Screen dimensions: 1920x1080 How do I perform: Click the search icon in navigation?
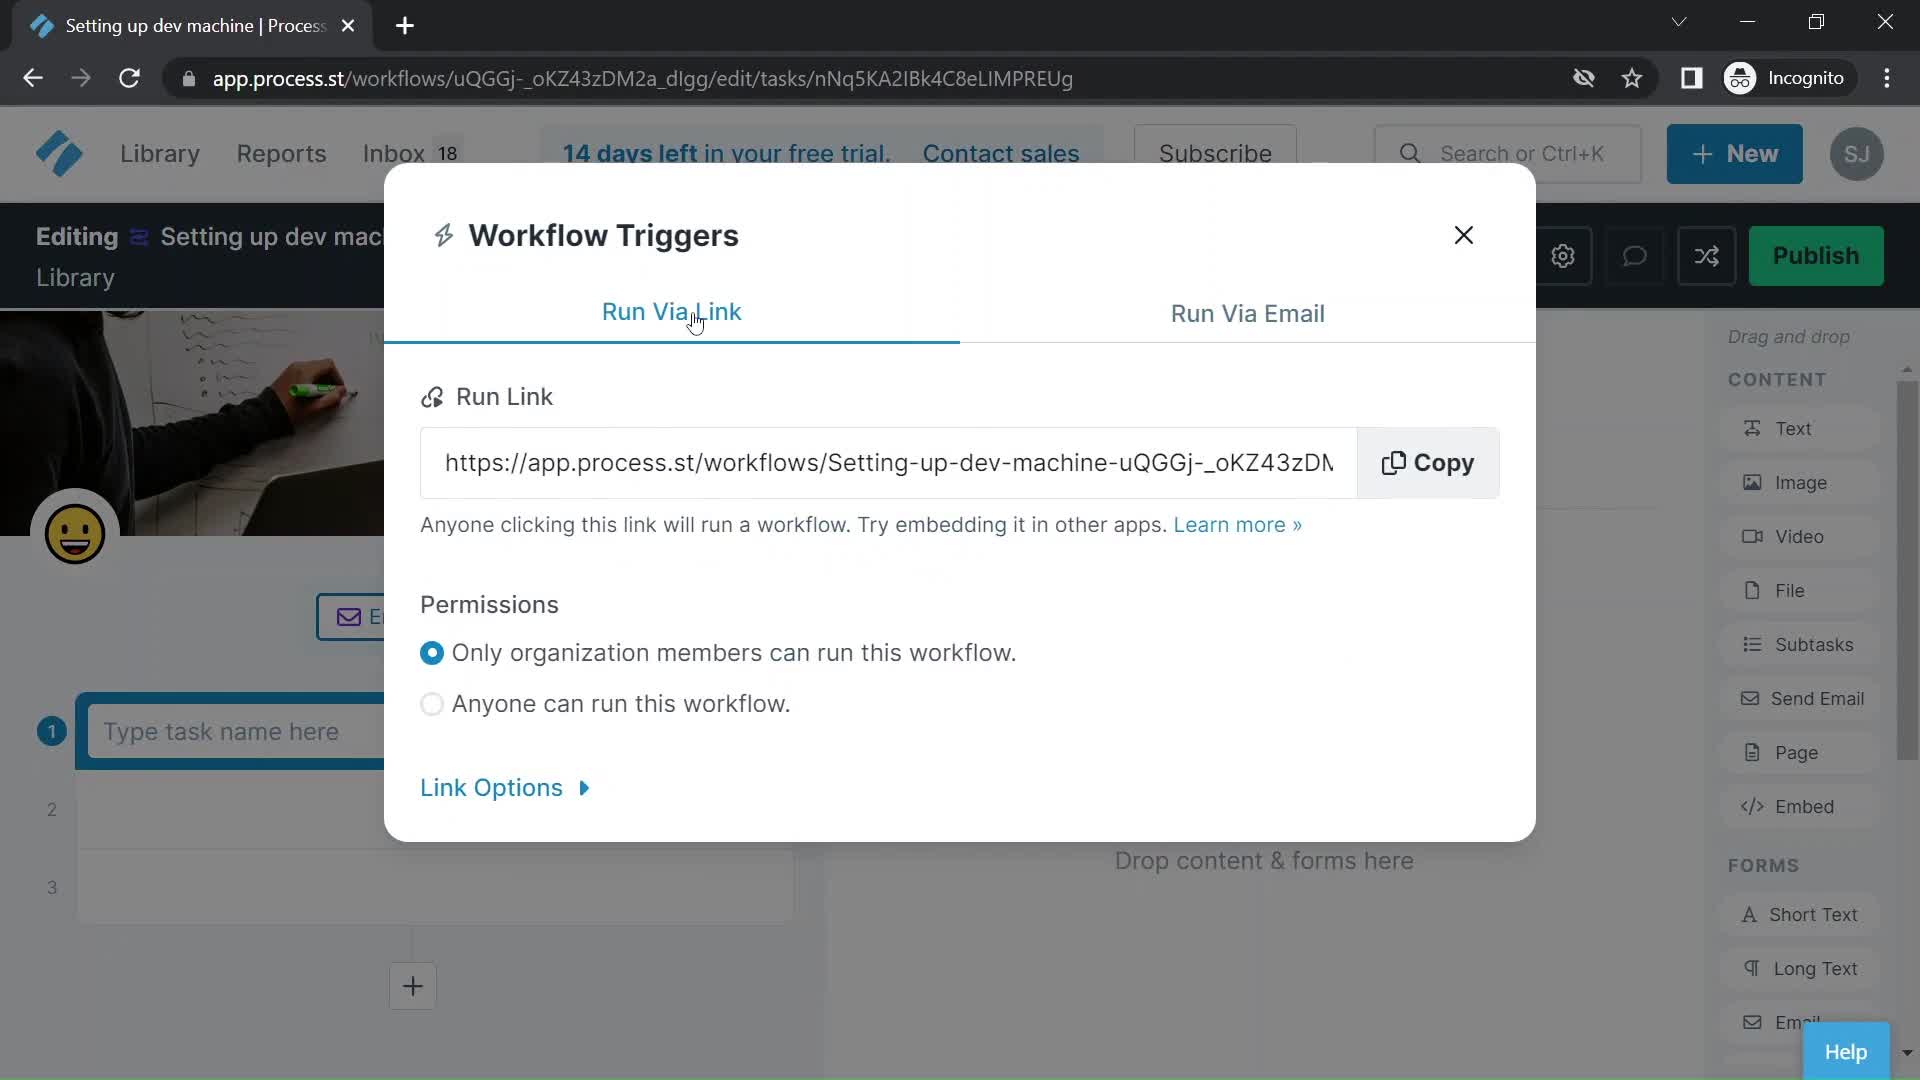(1410, 153)
